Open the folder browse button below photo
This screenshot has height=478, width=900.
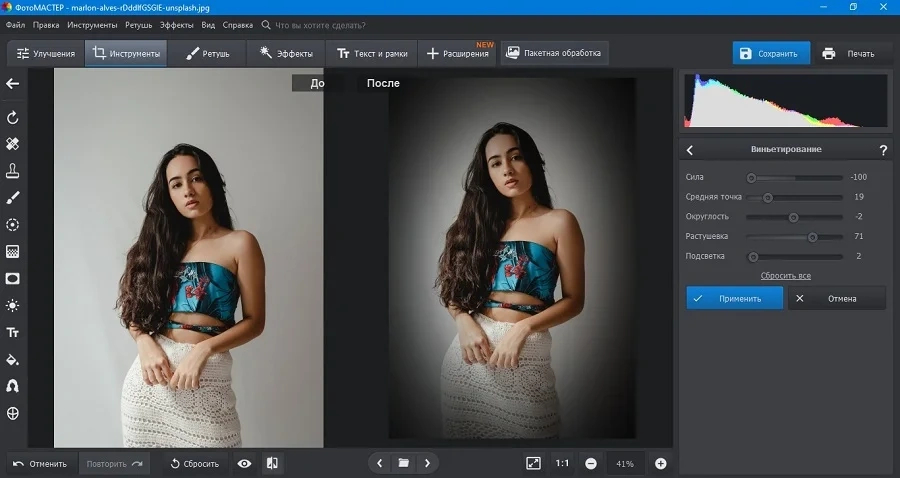point(404,463)
